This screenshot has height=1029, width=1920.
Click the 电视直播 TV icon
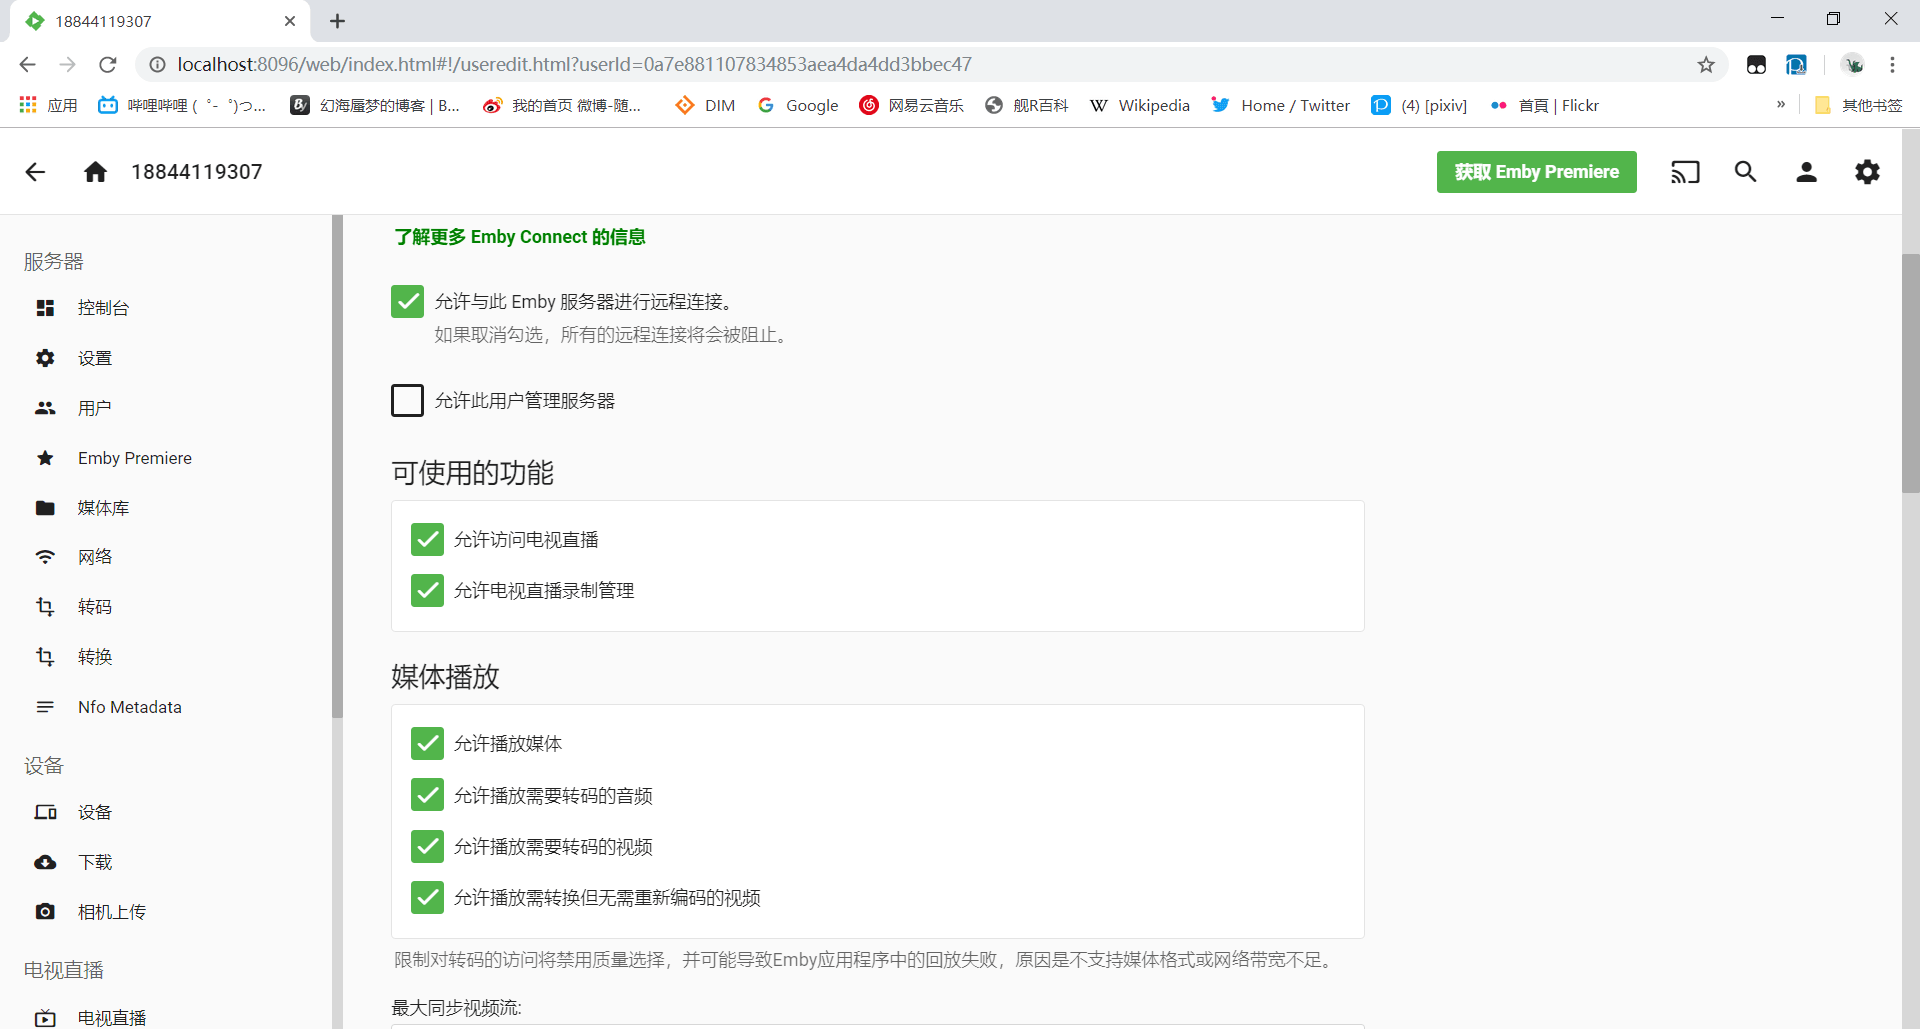click(45, 1018)
